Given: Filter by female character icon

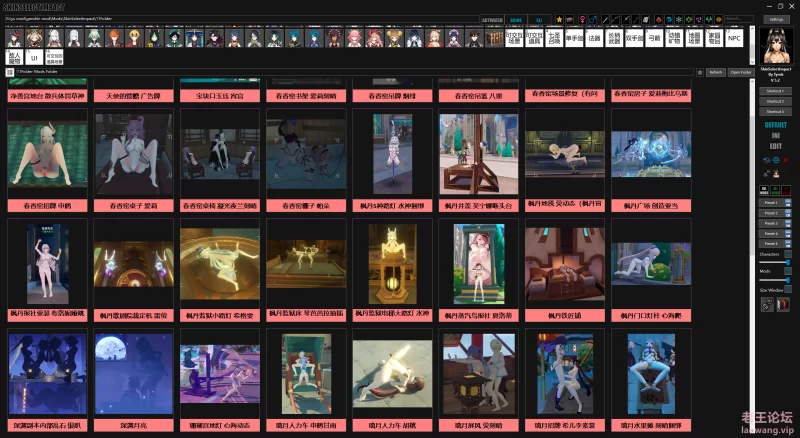Looking at the screenshot, I should pos(582,19).
